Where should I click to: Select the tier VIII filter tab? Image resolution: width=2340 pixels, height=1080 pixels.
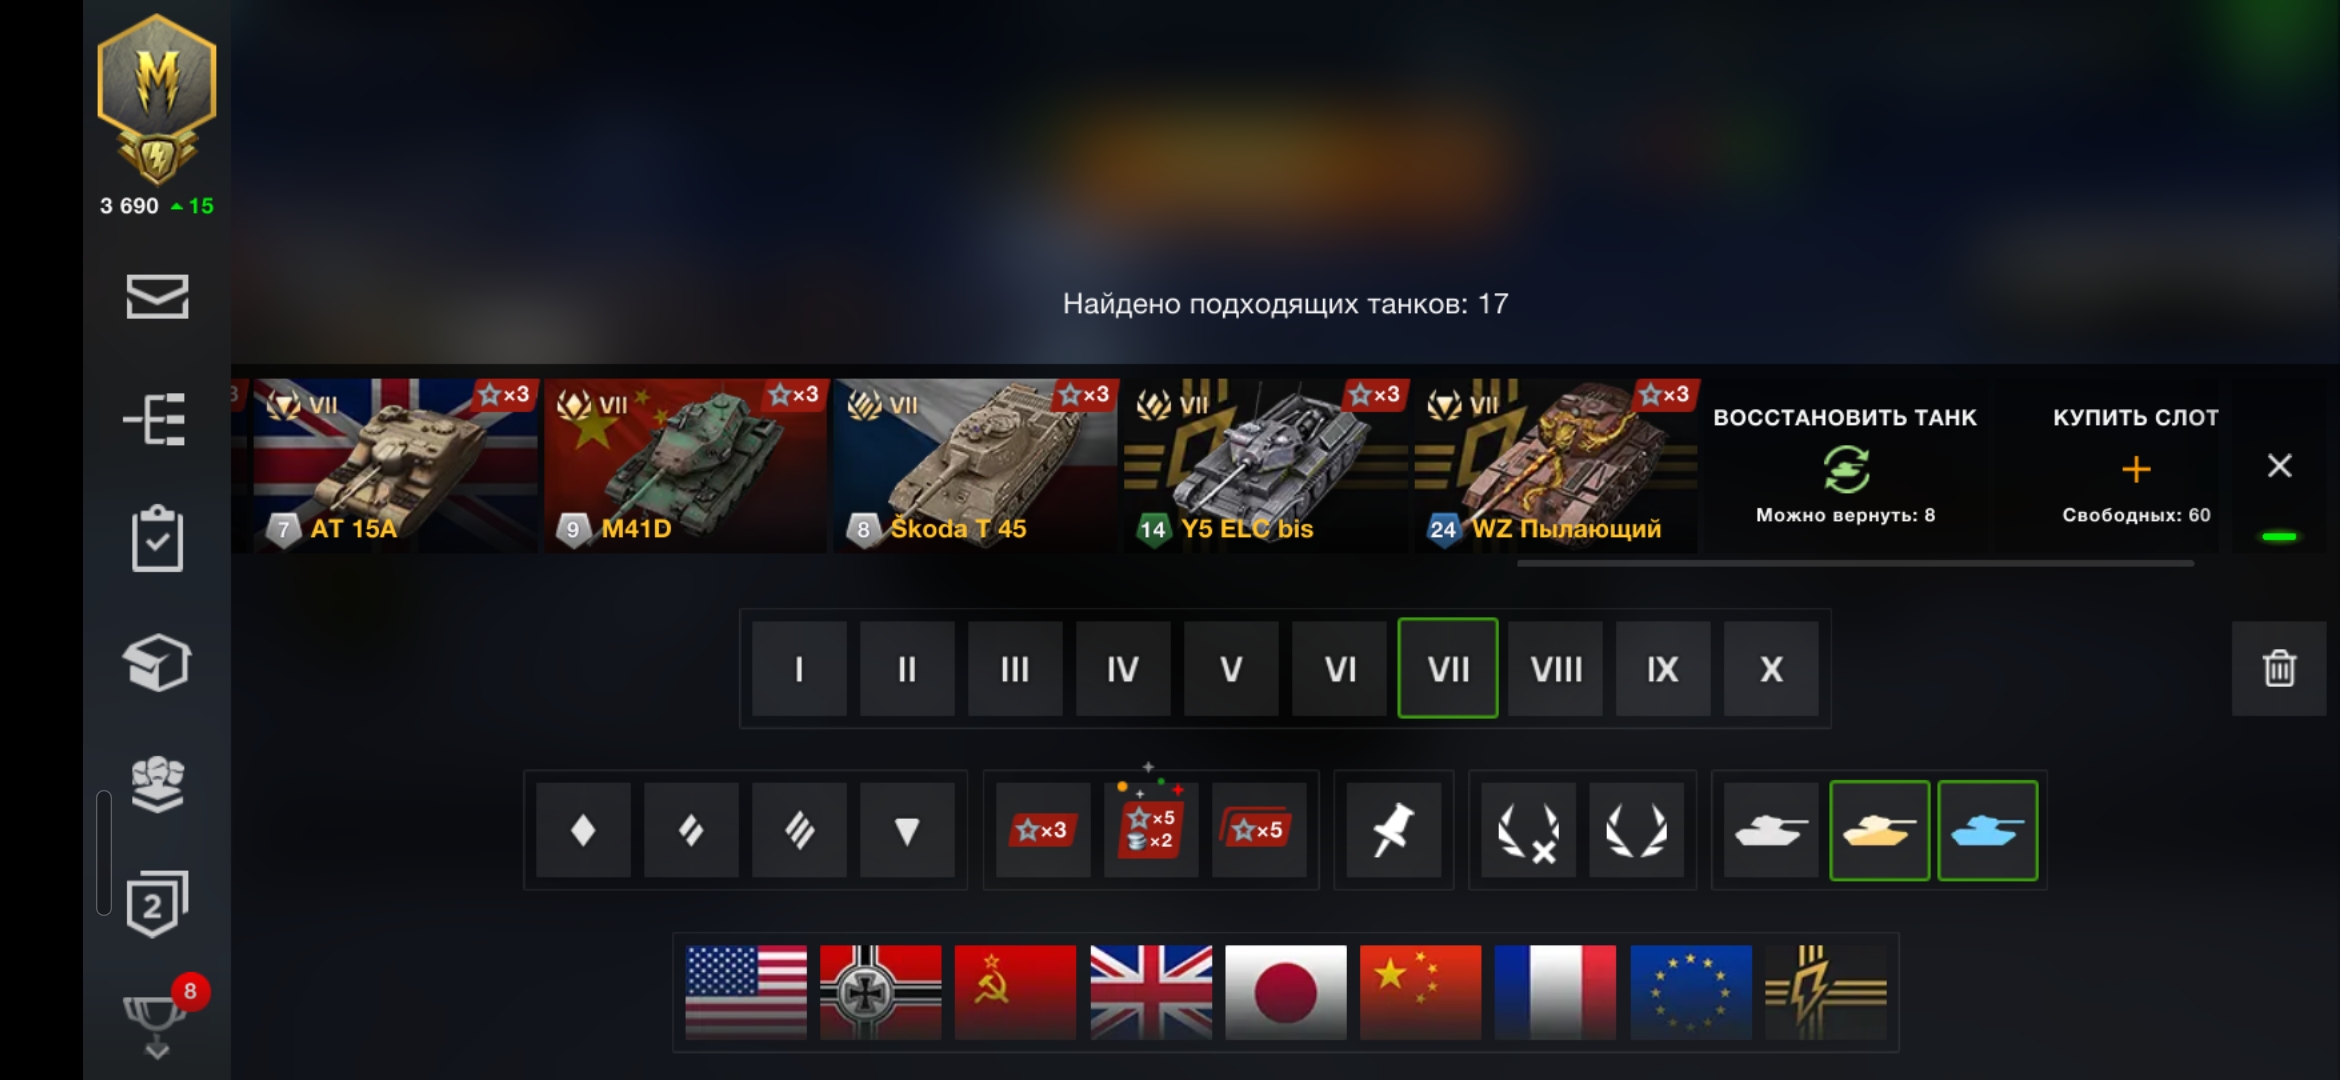pyautogui.click(x=1555, y=668)
